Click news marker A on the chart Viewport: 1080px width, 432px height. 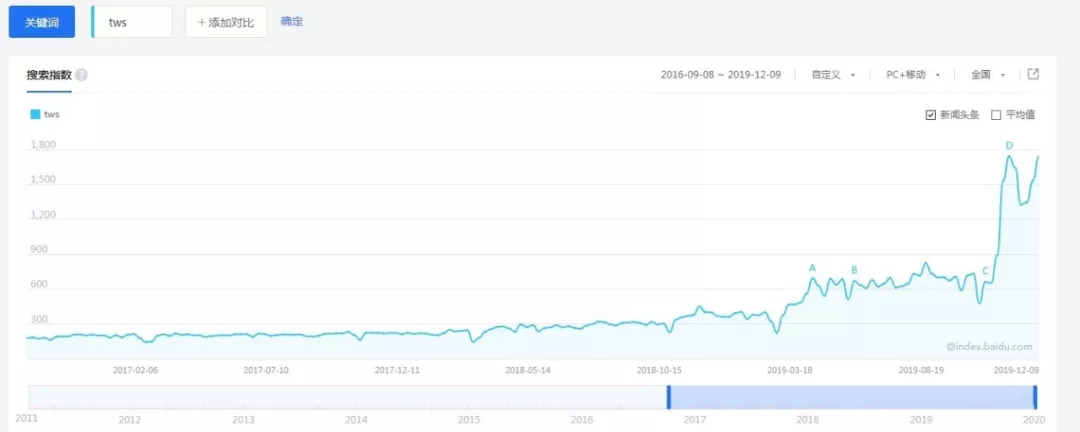click(x=812, y=268)
